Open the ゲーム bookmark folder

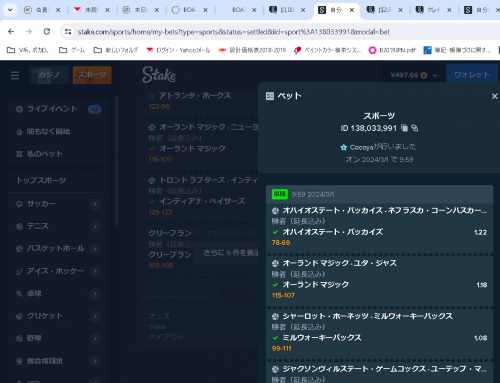72,50
